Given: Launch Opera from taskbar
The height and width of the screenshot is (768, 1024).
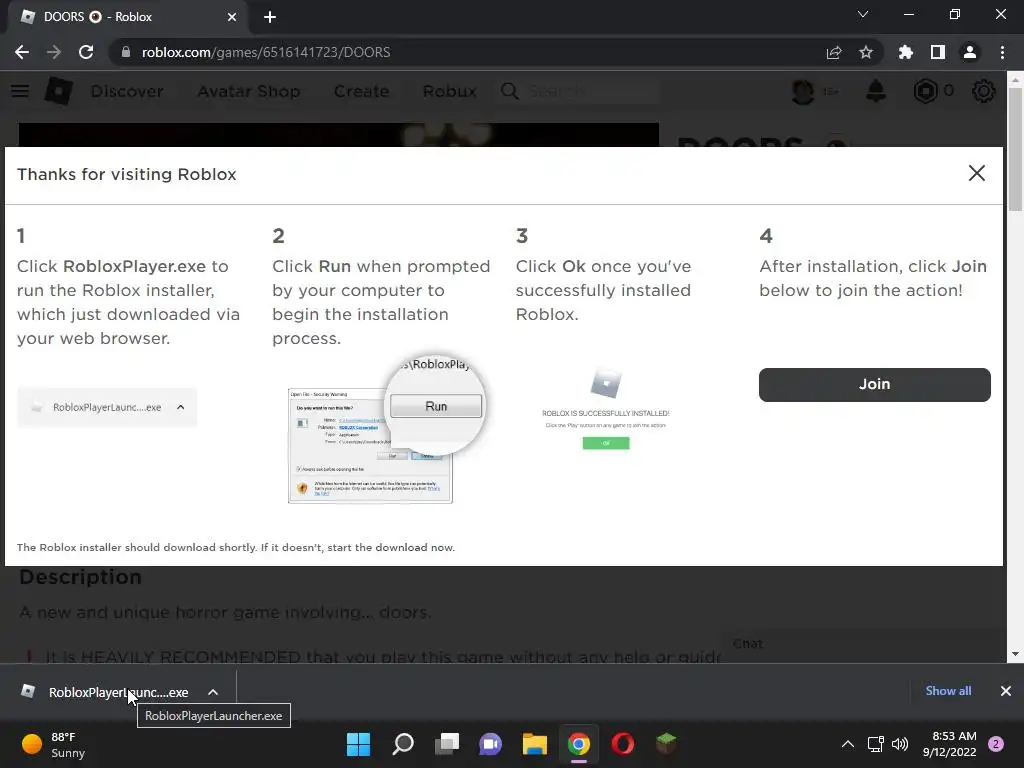Looking at the screenshot, I should 623,744.
